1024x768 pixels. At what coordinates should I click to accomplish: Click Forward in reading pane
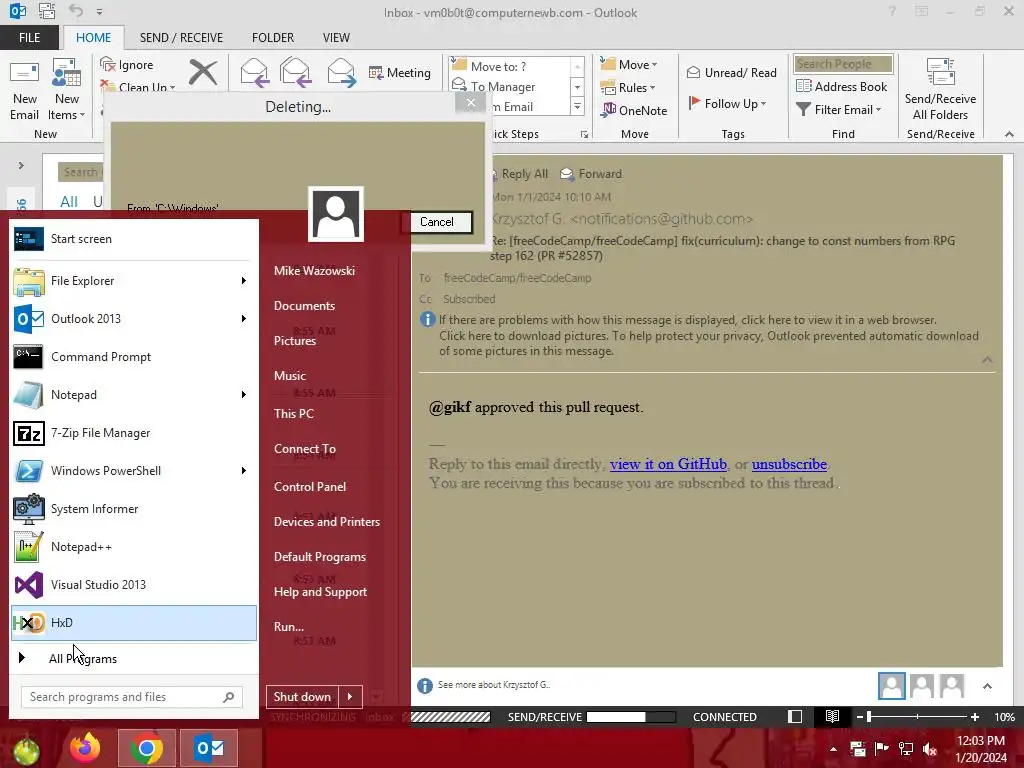click(x=591, y=174)
